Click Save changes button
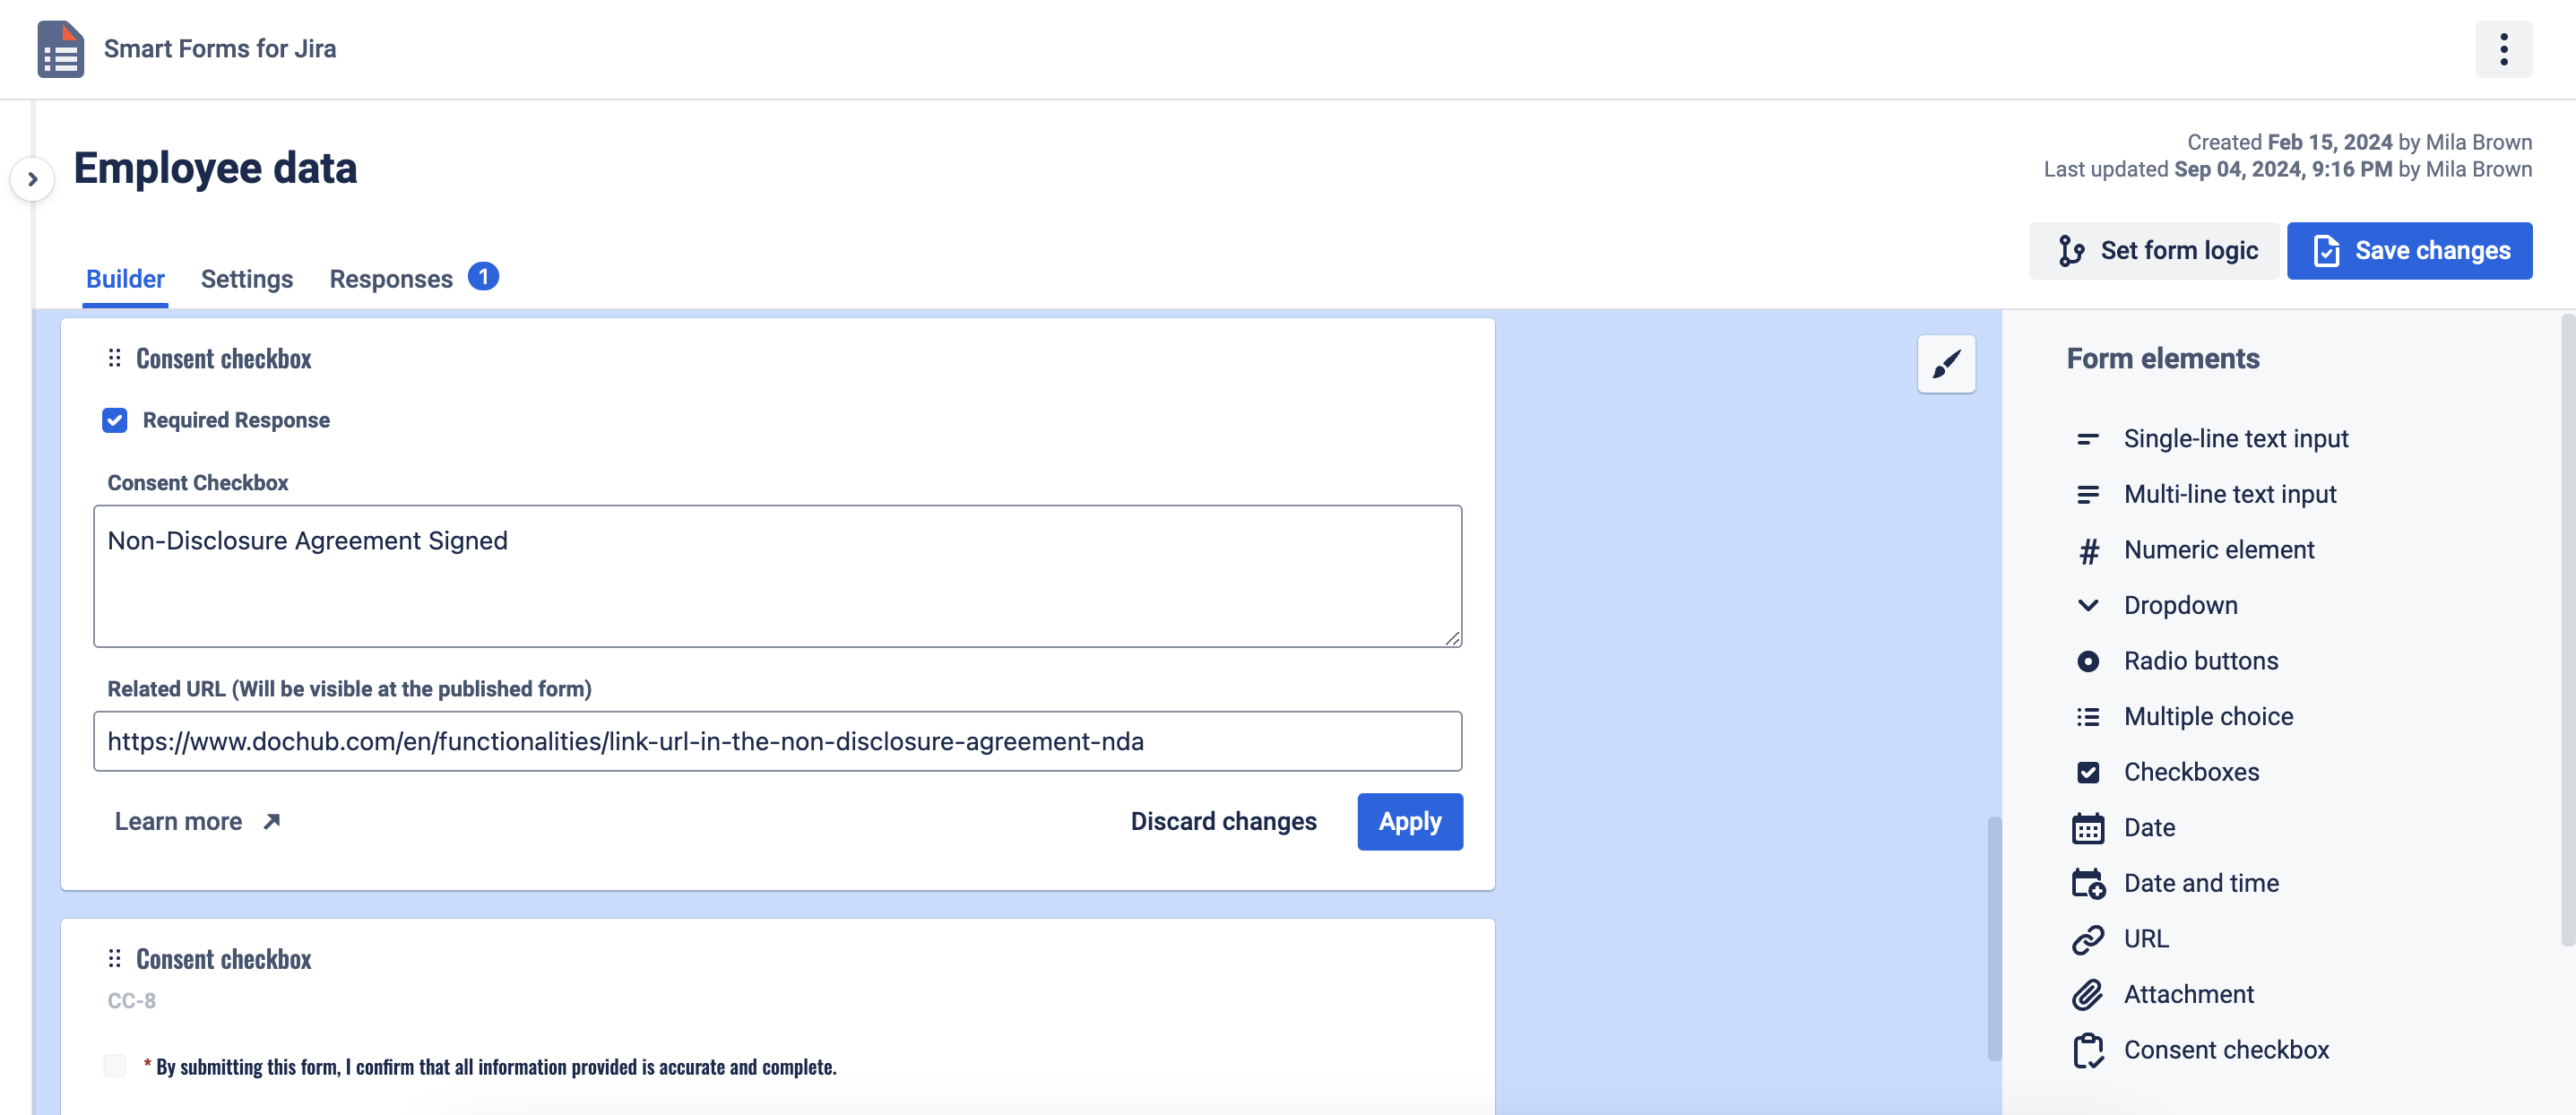The height and width of the screenshot is (1115, 2576). point(2409,250)
